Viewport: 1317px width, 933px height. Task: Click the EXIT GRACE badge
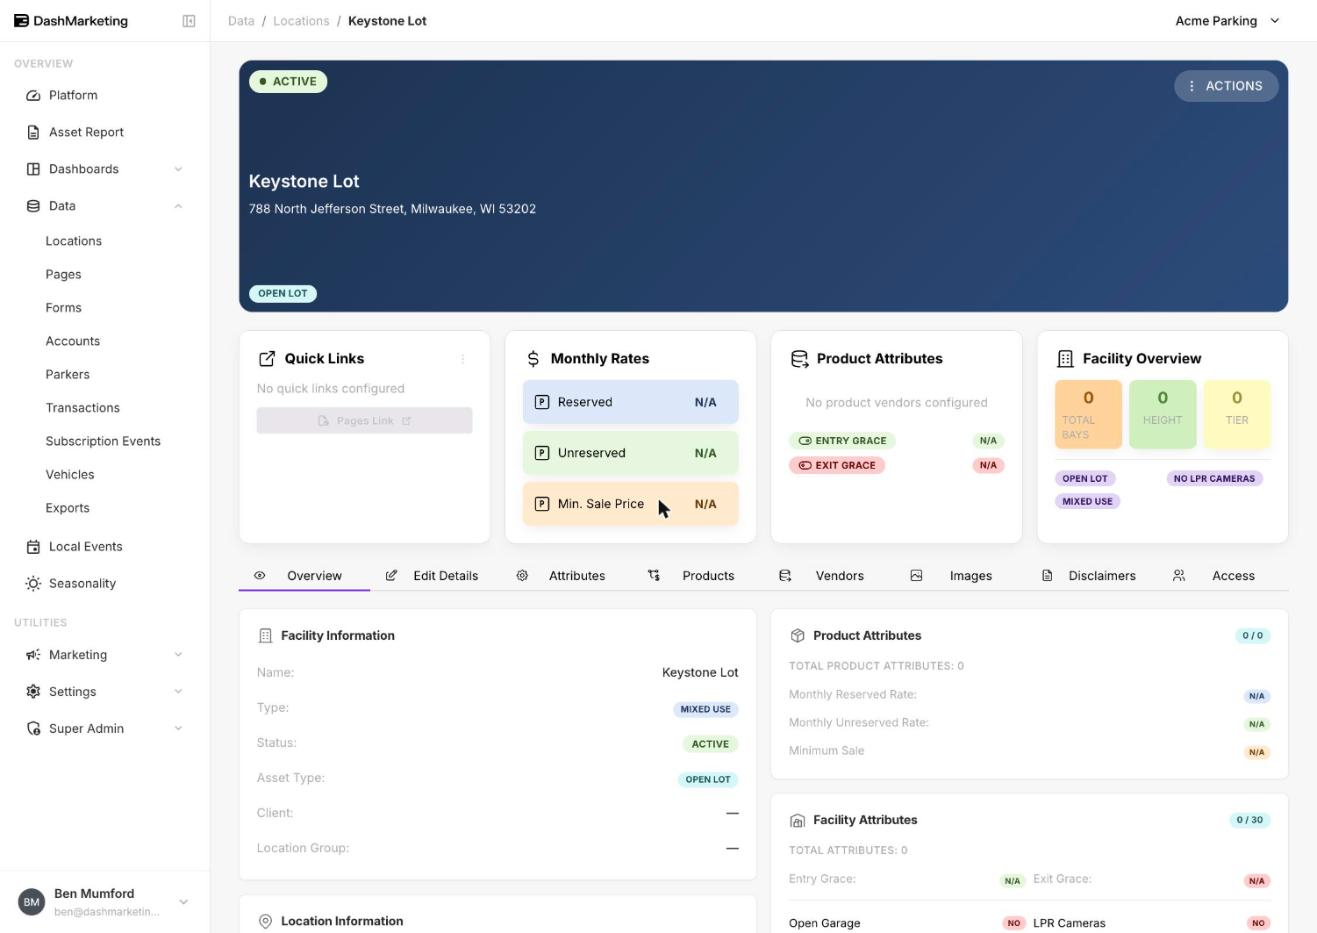(837, 466)
